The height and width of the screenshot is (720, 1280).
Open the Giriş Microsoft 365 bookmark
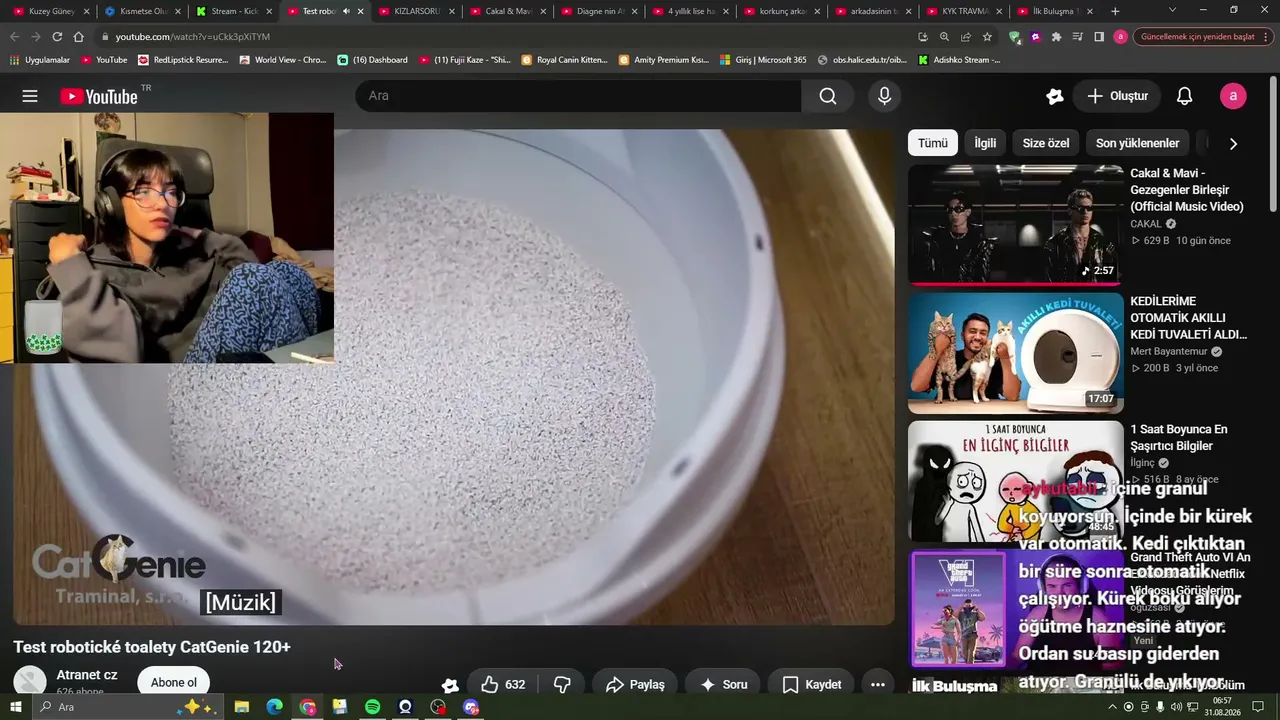(763, 60)
